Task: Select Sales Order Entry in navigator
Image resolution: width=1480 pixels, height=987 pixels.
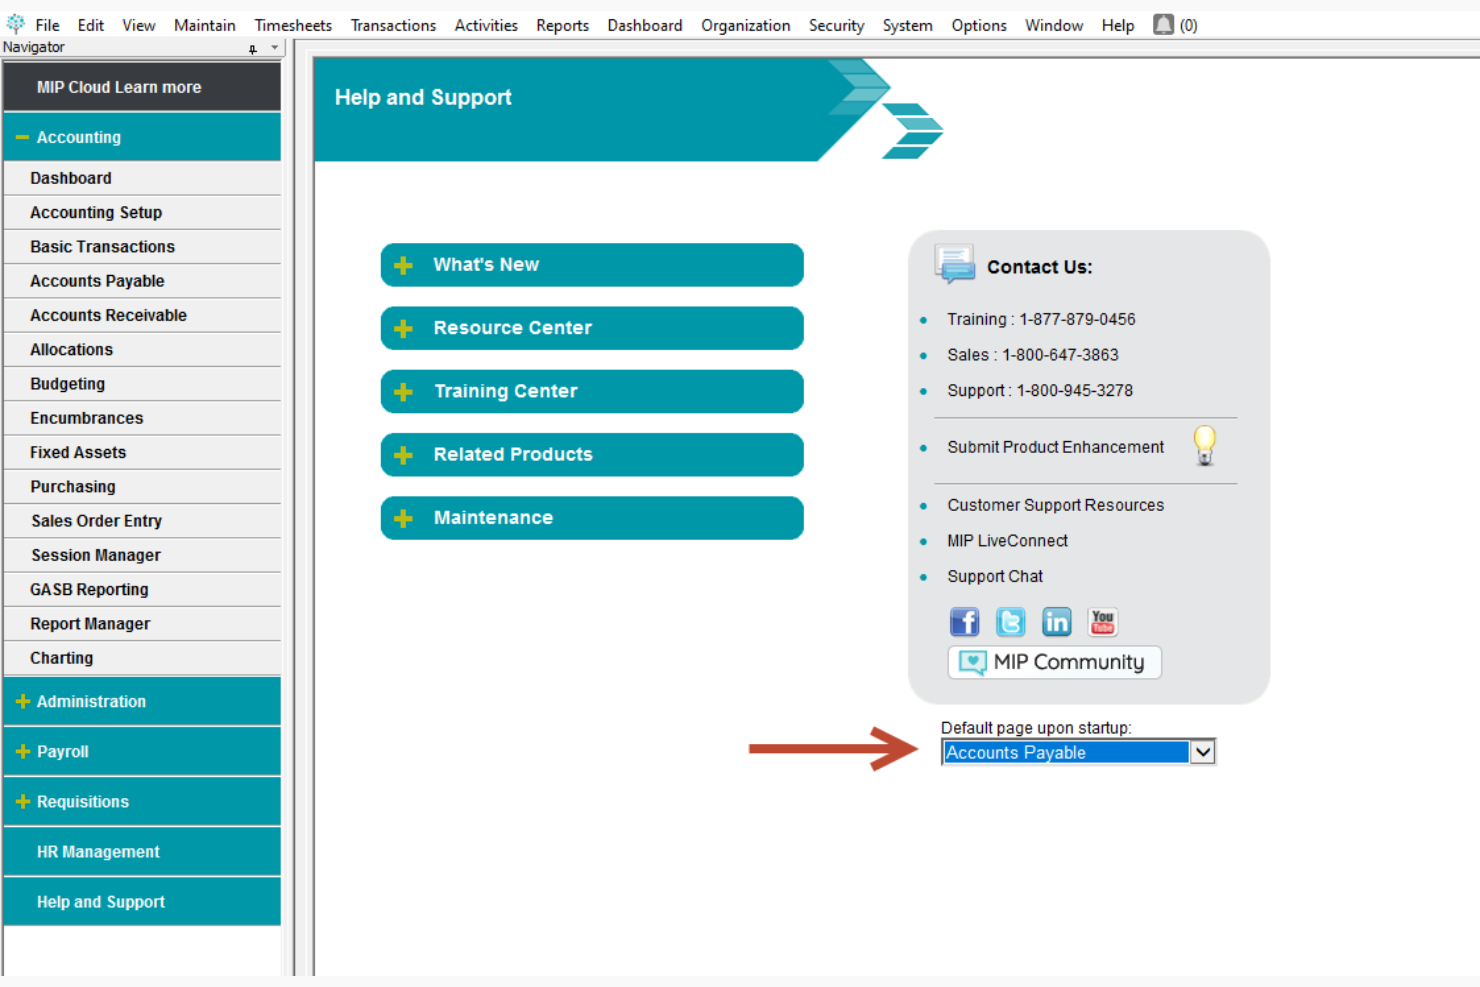Action: click(142, 521)
